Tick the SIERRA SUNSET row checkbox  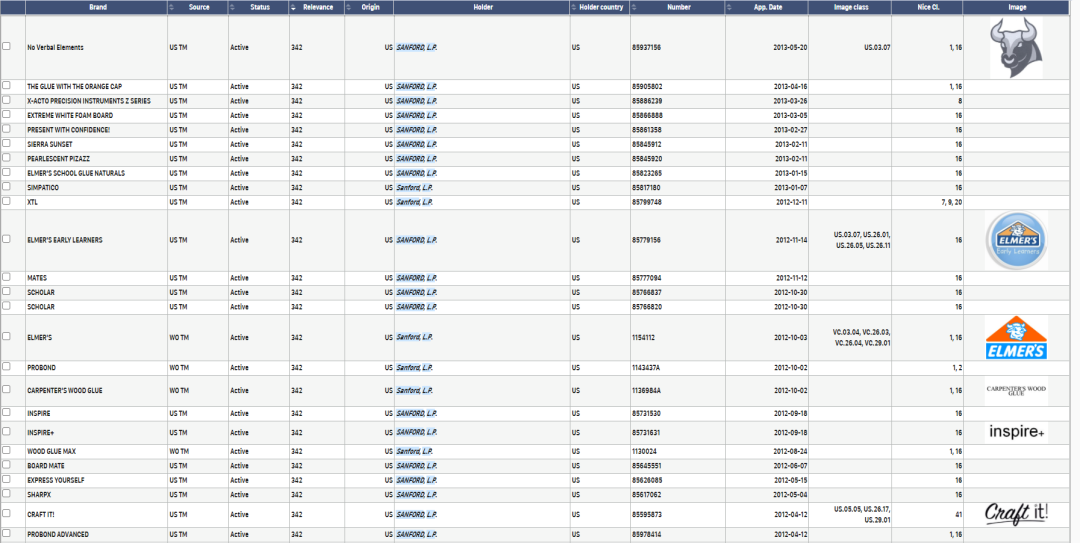pos(6,143)
